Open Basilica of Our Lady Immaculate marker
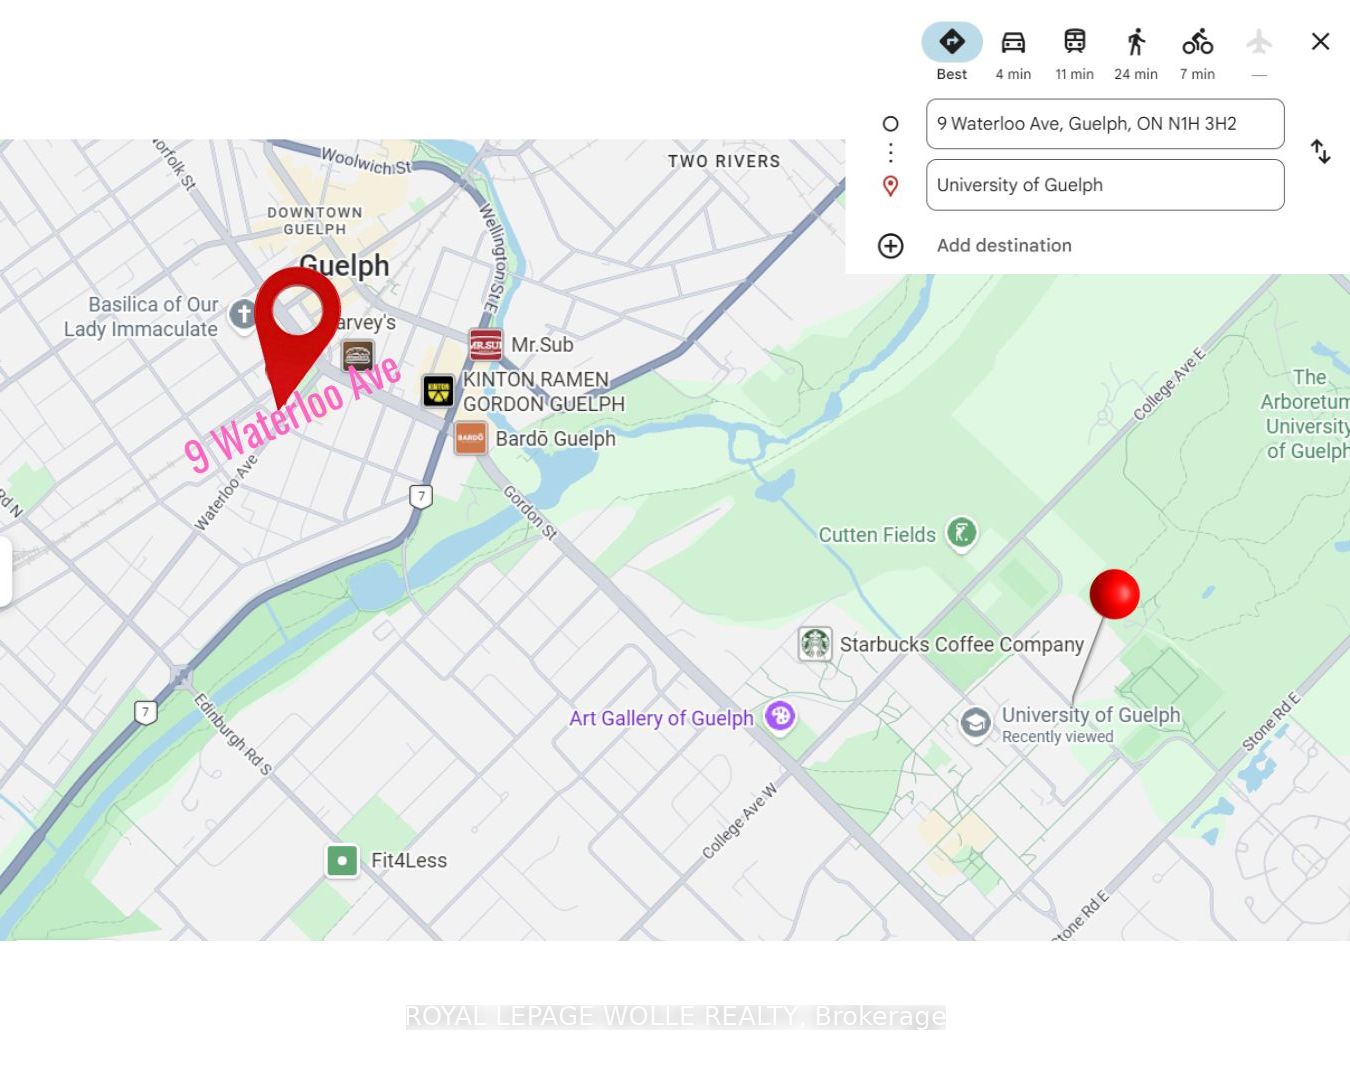The image size is (1350, 1080). point(243,314)
